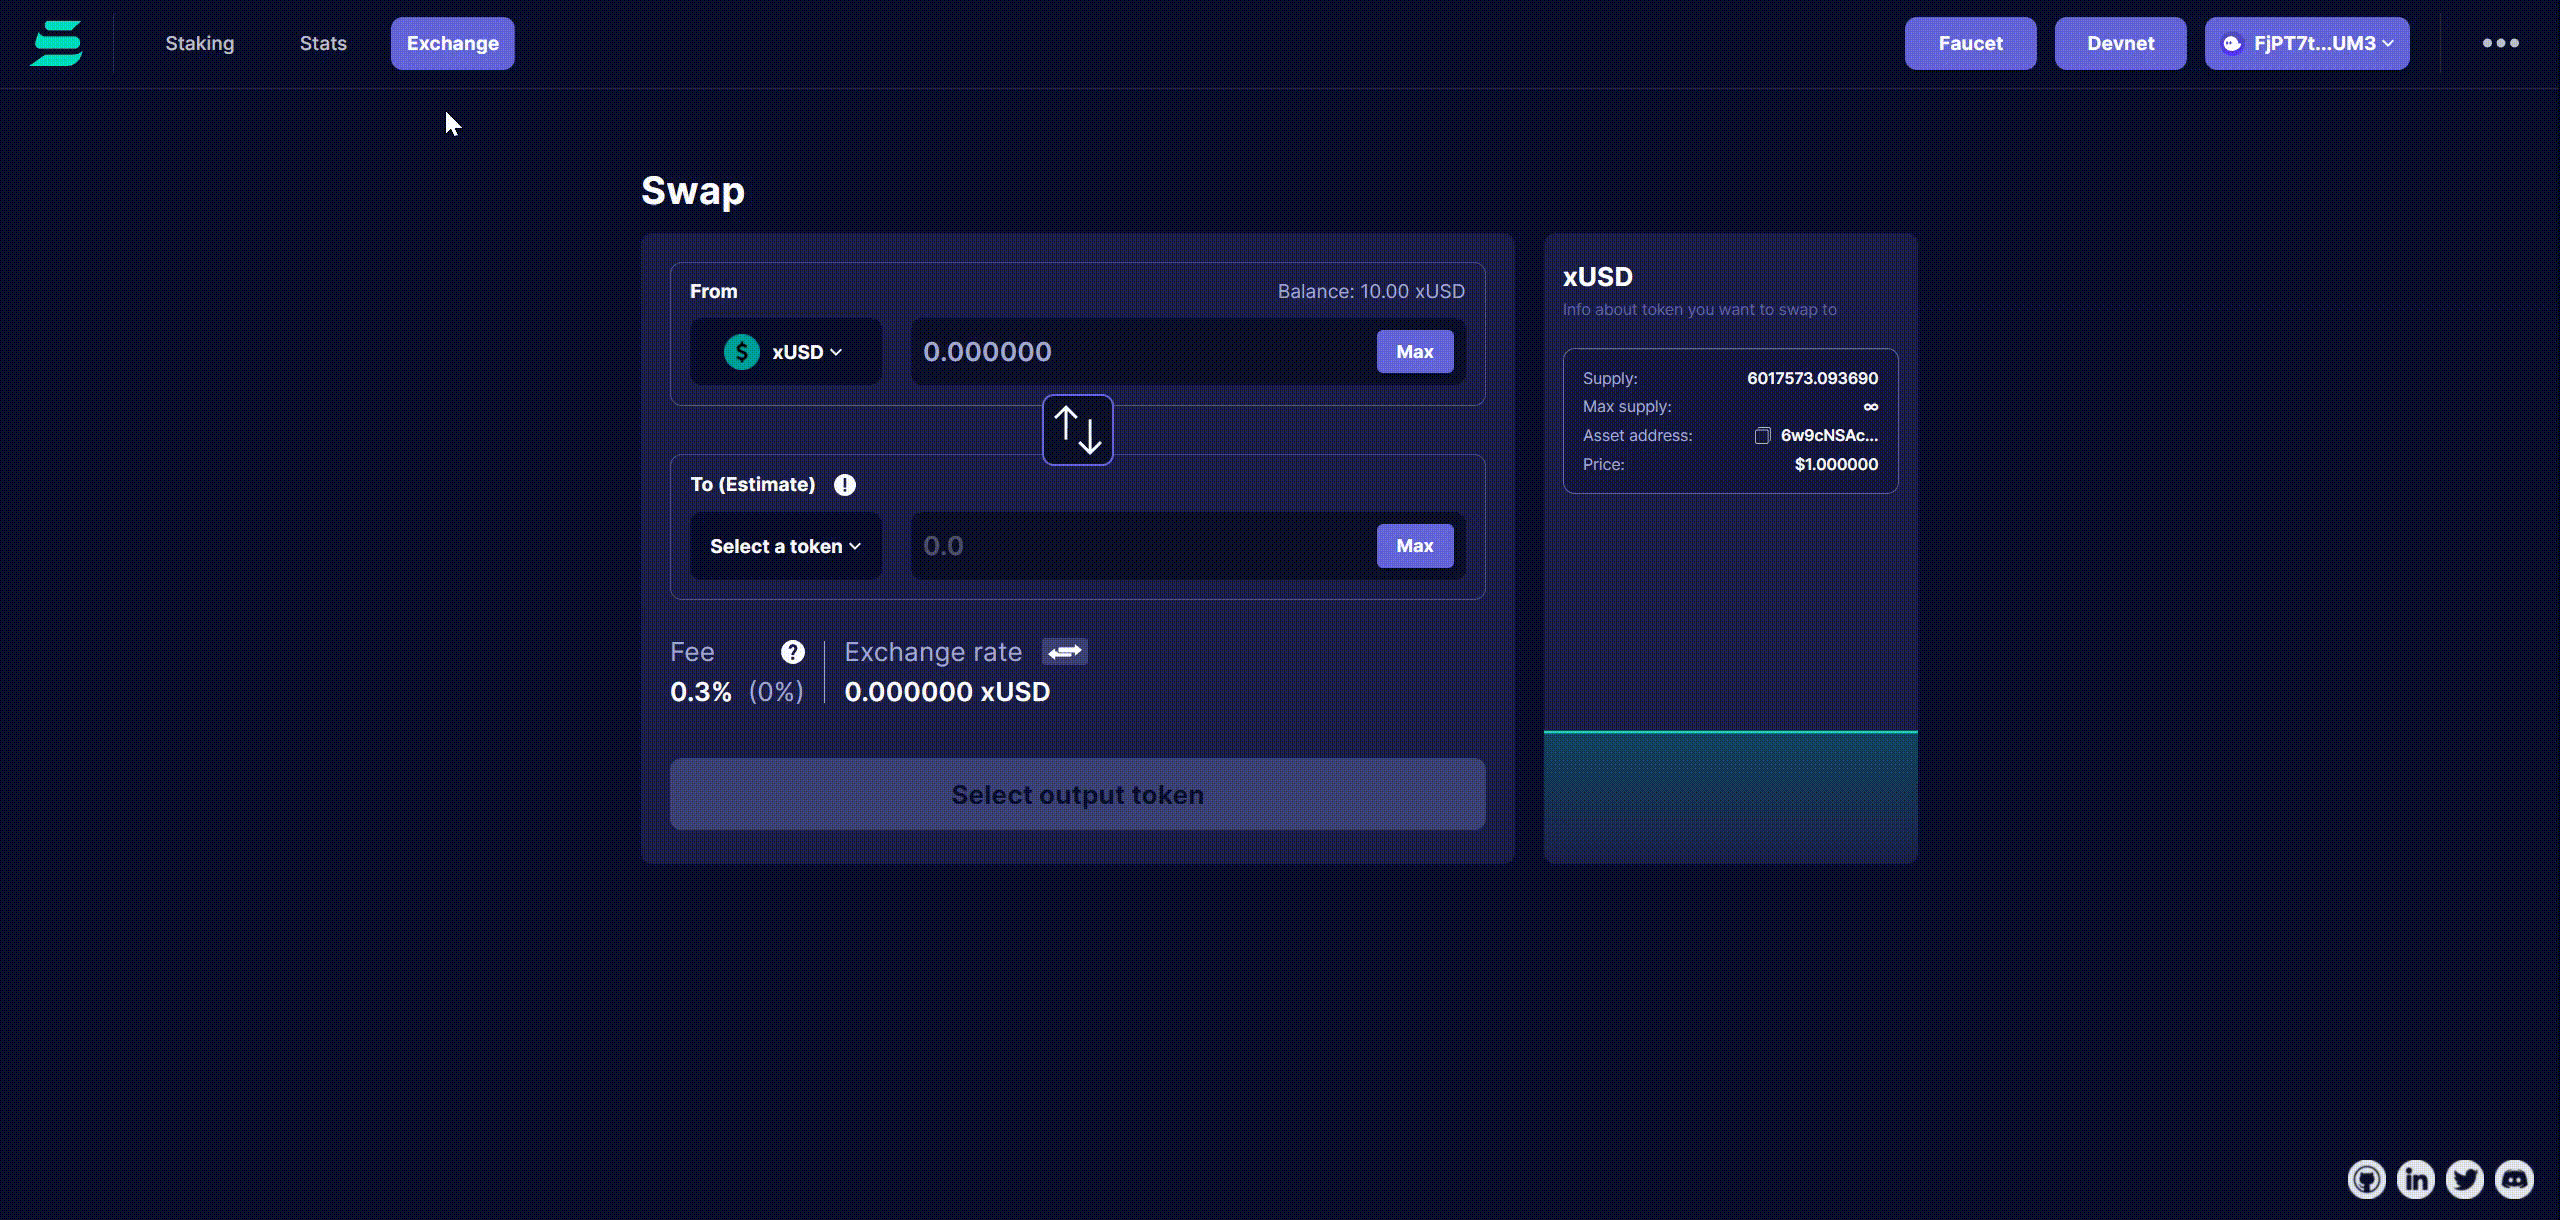Click the Faucet button
2560x1220 pixels.
point(1971,42)
